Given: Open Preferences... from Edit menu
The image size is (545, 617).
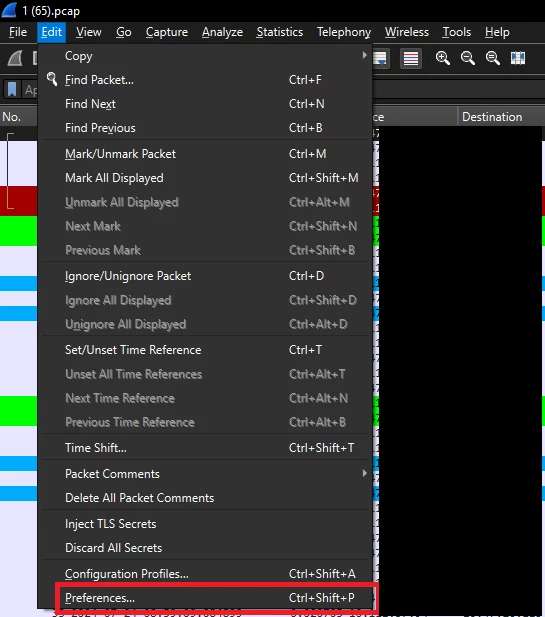Looking at the screenshot, I should point(205,598).
